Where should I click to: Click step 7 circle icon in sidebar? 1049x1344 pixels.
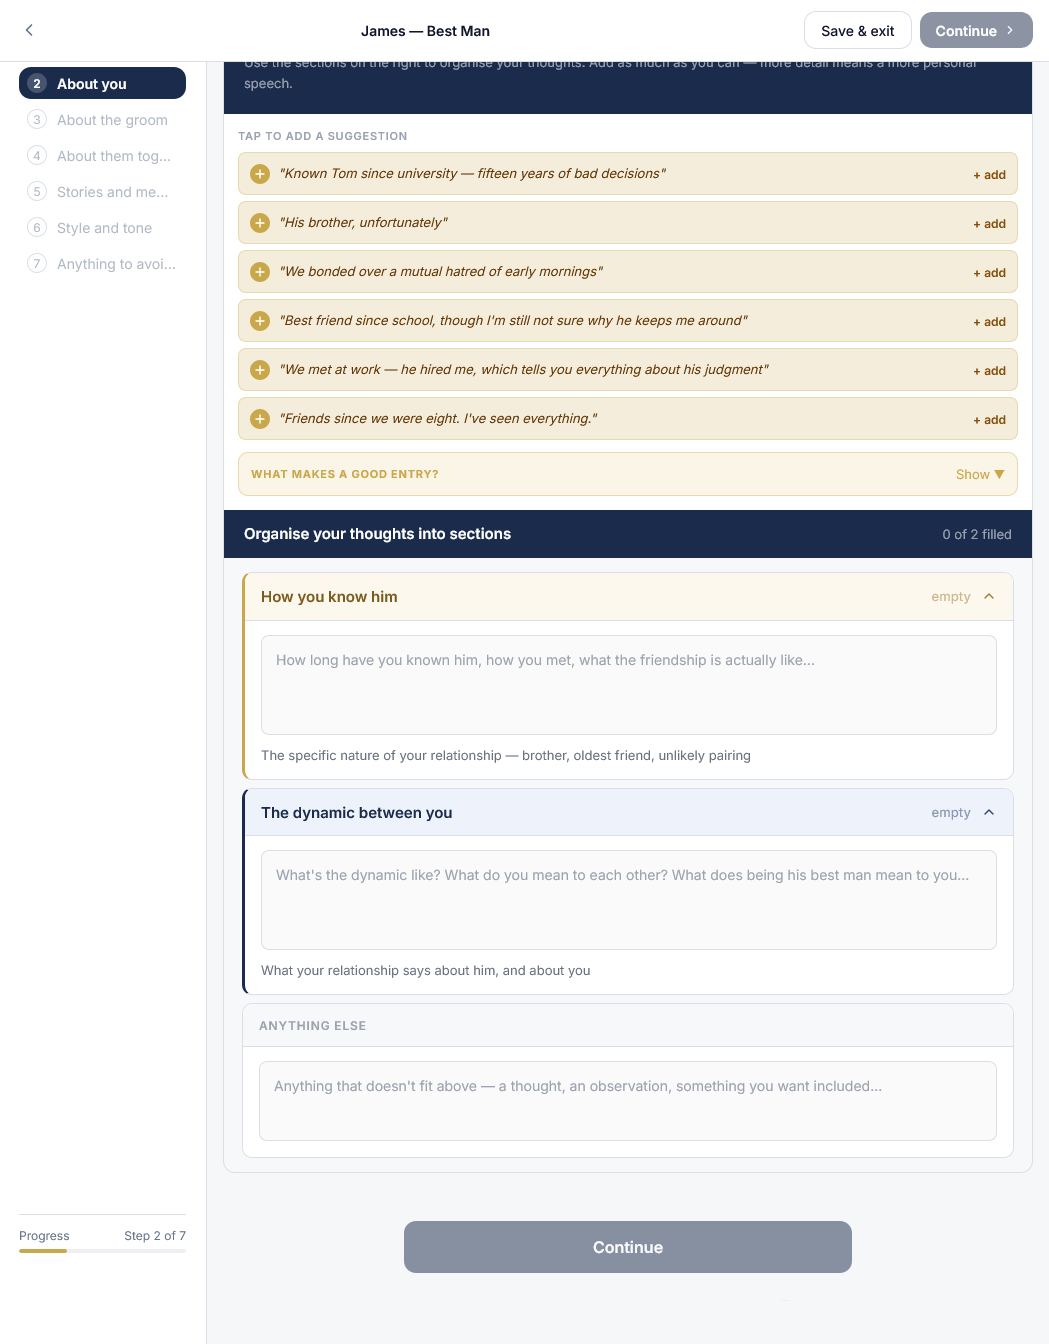(37, 264)
